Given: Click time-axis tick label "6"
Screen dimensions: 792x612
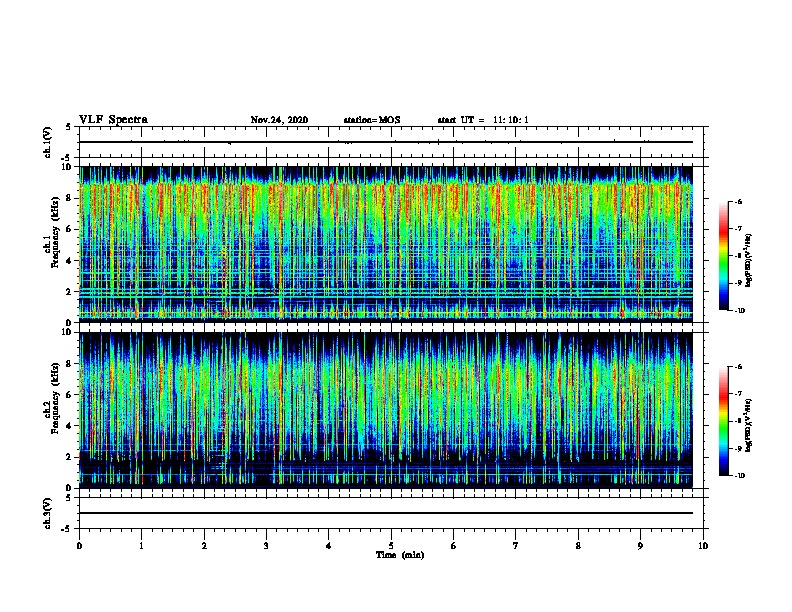Looking at the screenshot, I should coord(454,545).
